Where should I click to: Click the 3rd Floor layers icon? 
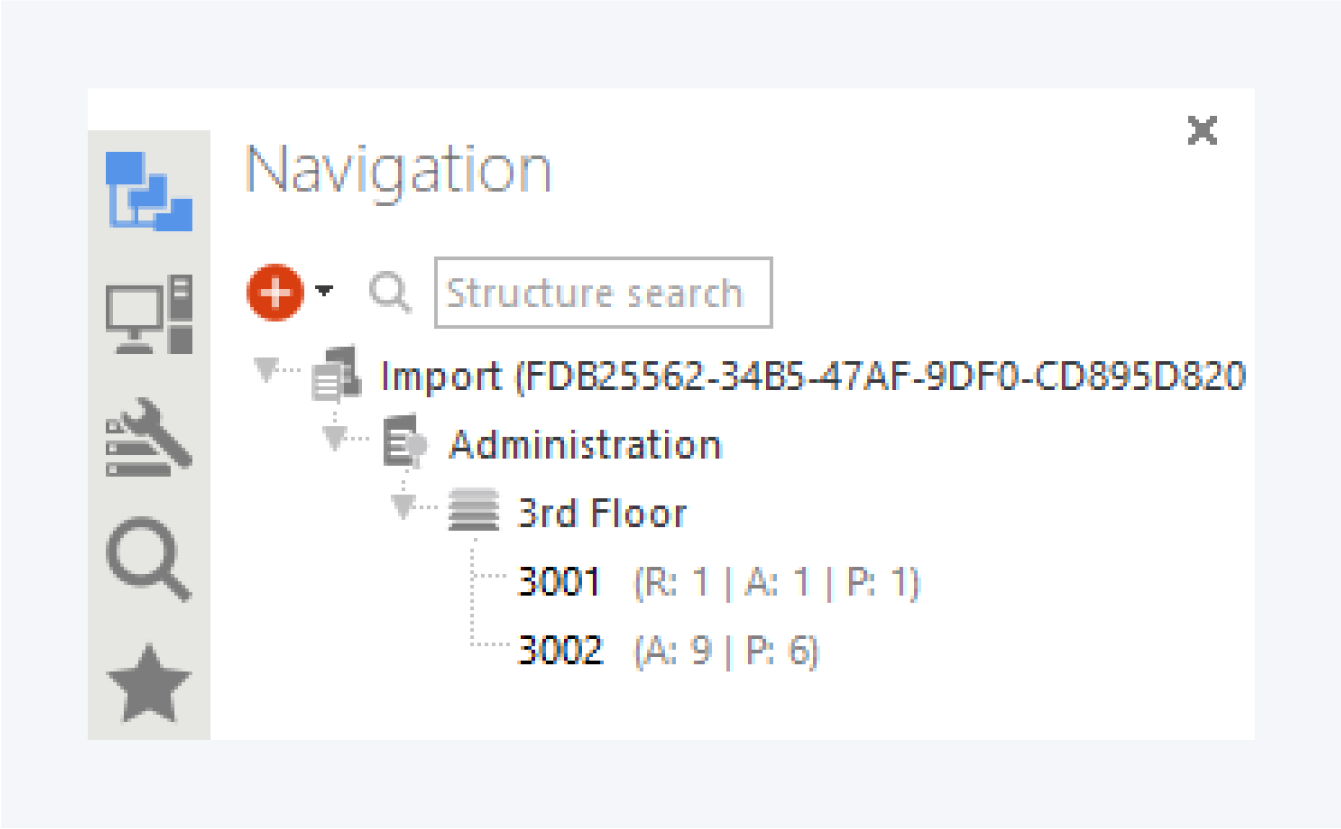click(x=473, y=511)
